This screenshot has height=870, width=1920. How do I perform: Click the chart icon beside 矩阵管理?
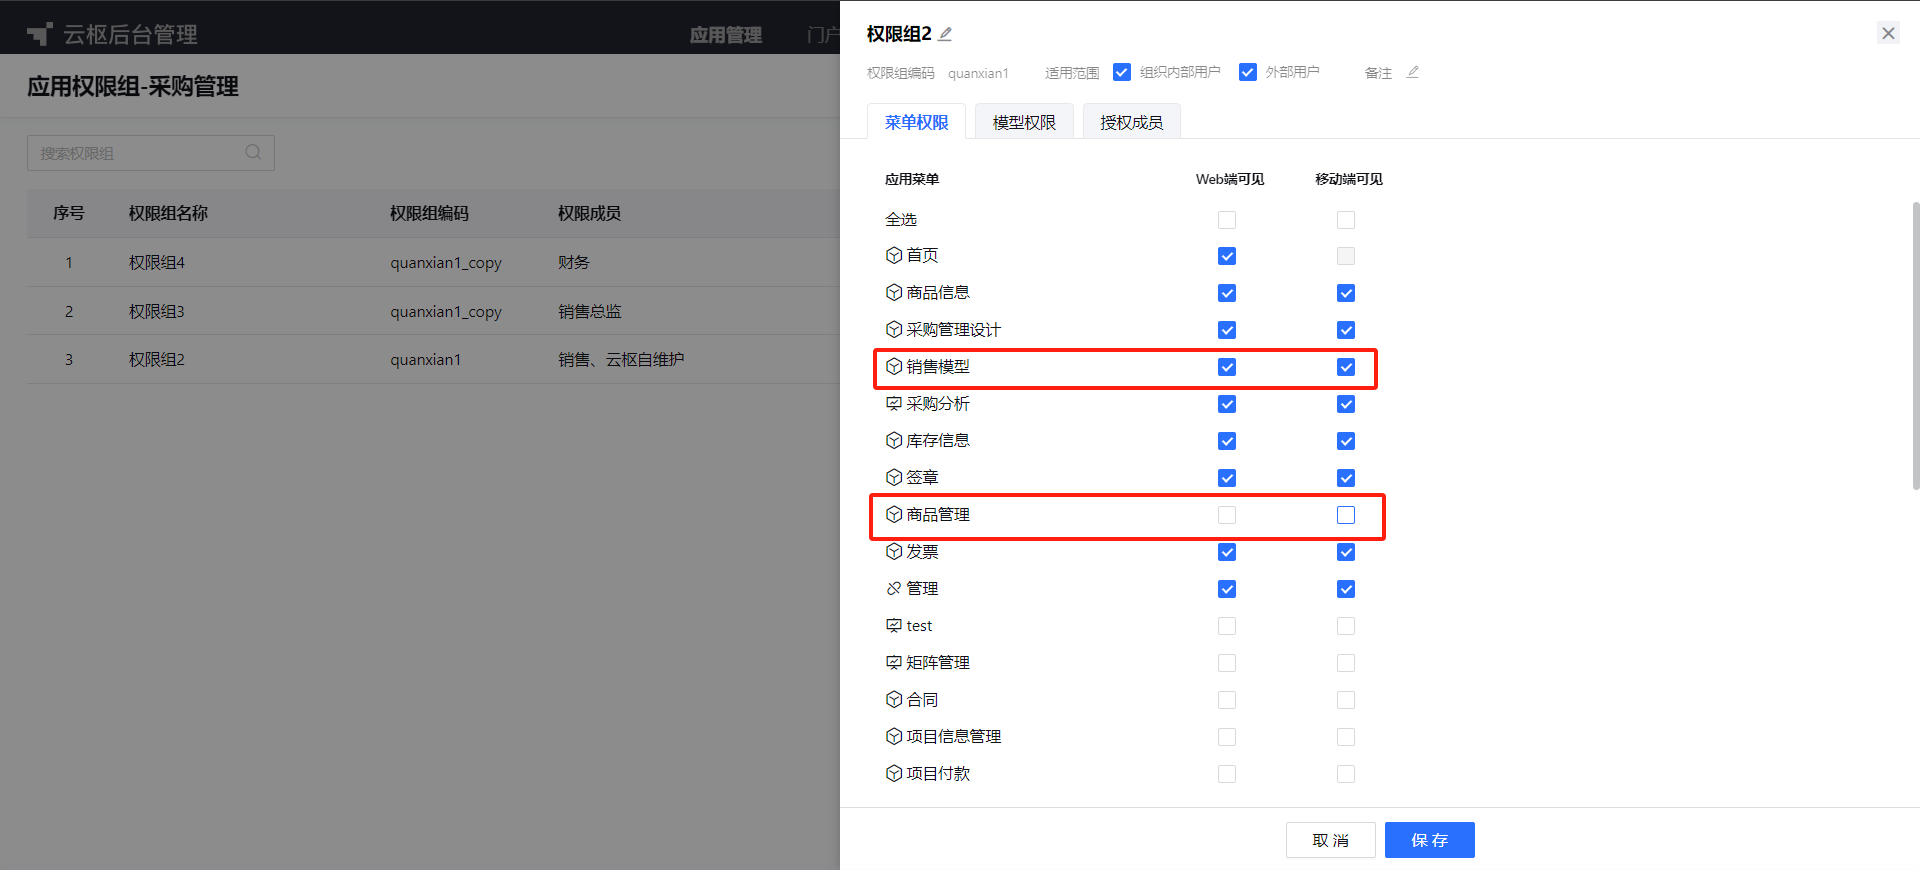click(x=894, y=662)
